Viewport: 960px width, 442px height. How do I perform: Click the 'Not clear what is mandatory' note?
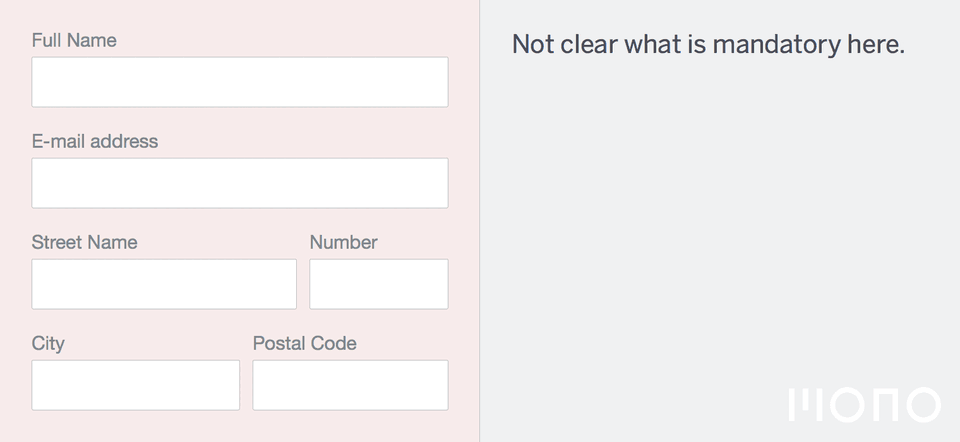pos(708,45)
